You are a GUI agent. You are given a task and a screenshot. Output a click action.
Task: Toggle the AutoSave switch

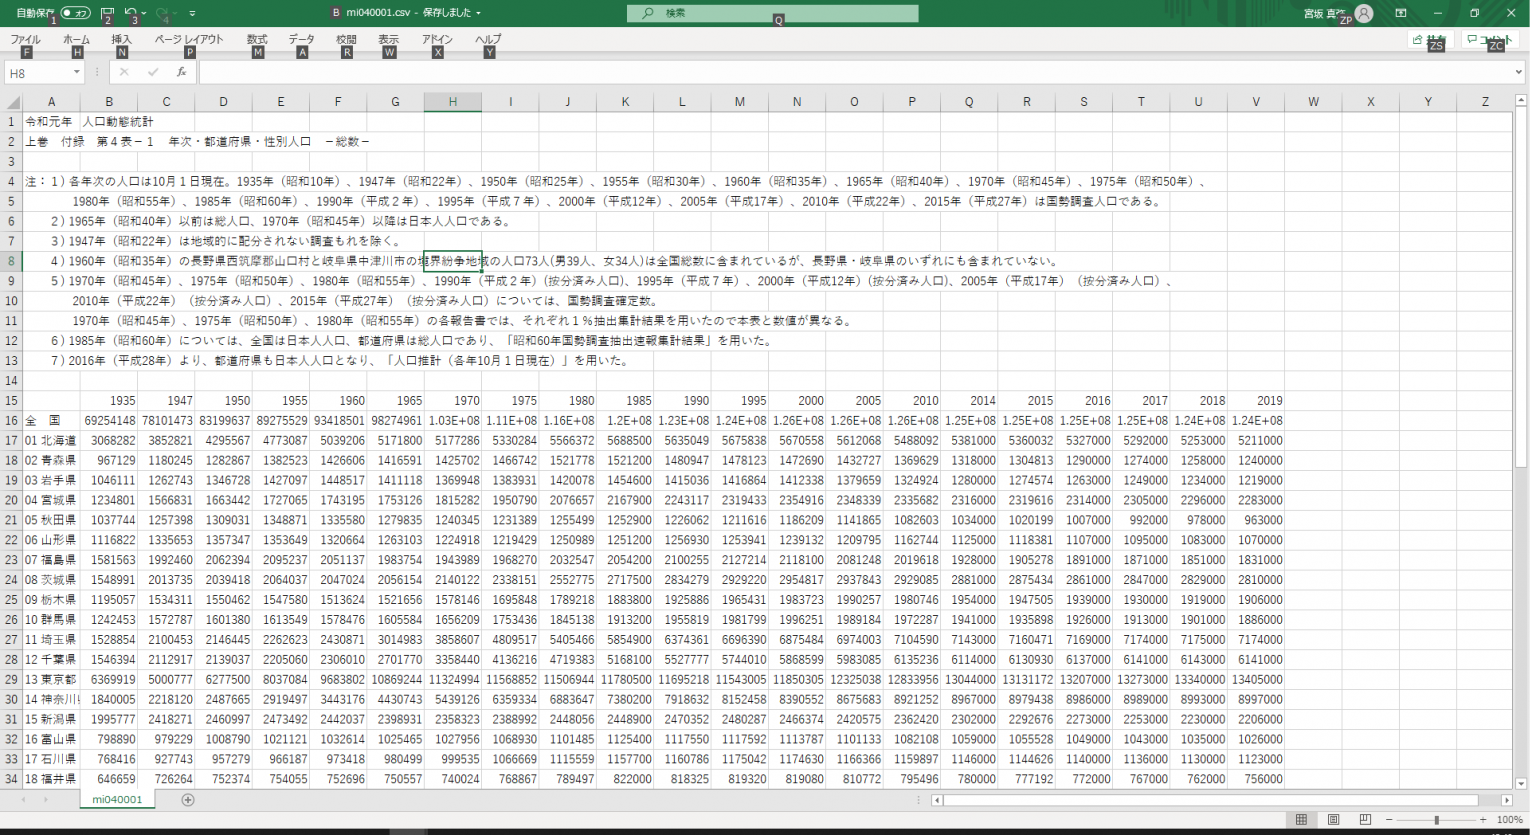tap(75, 13)
